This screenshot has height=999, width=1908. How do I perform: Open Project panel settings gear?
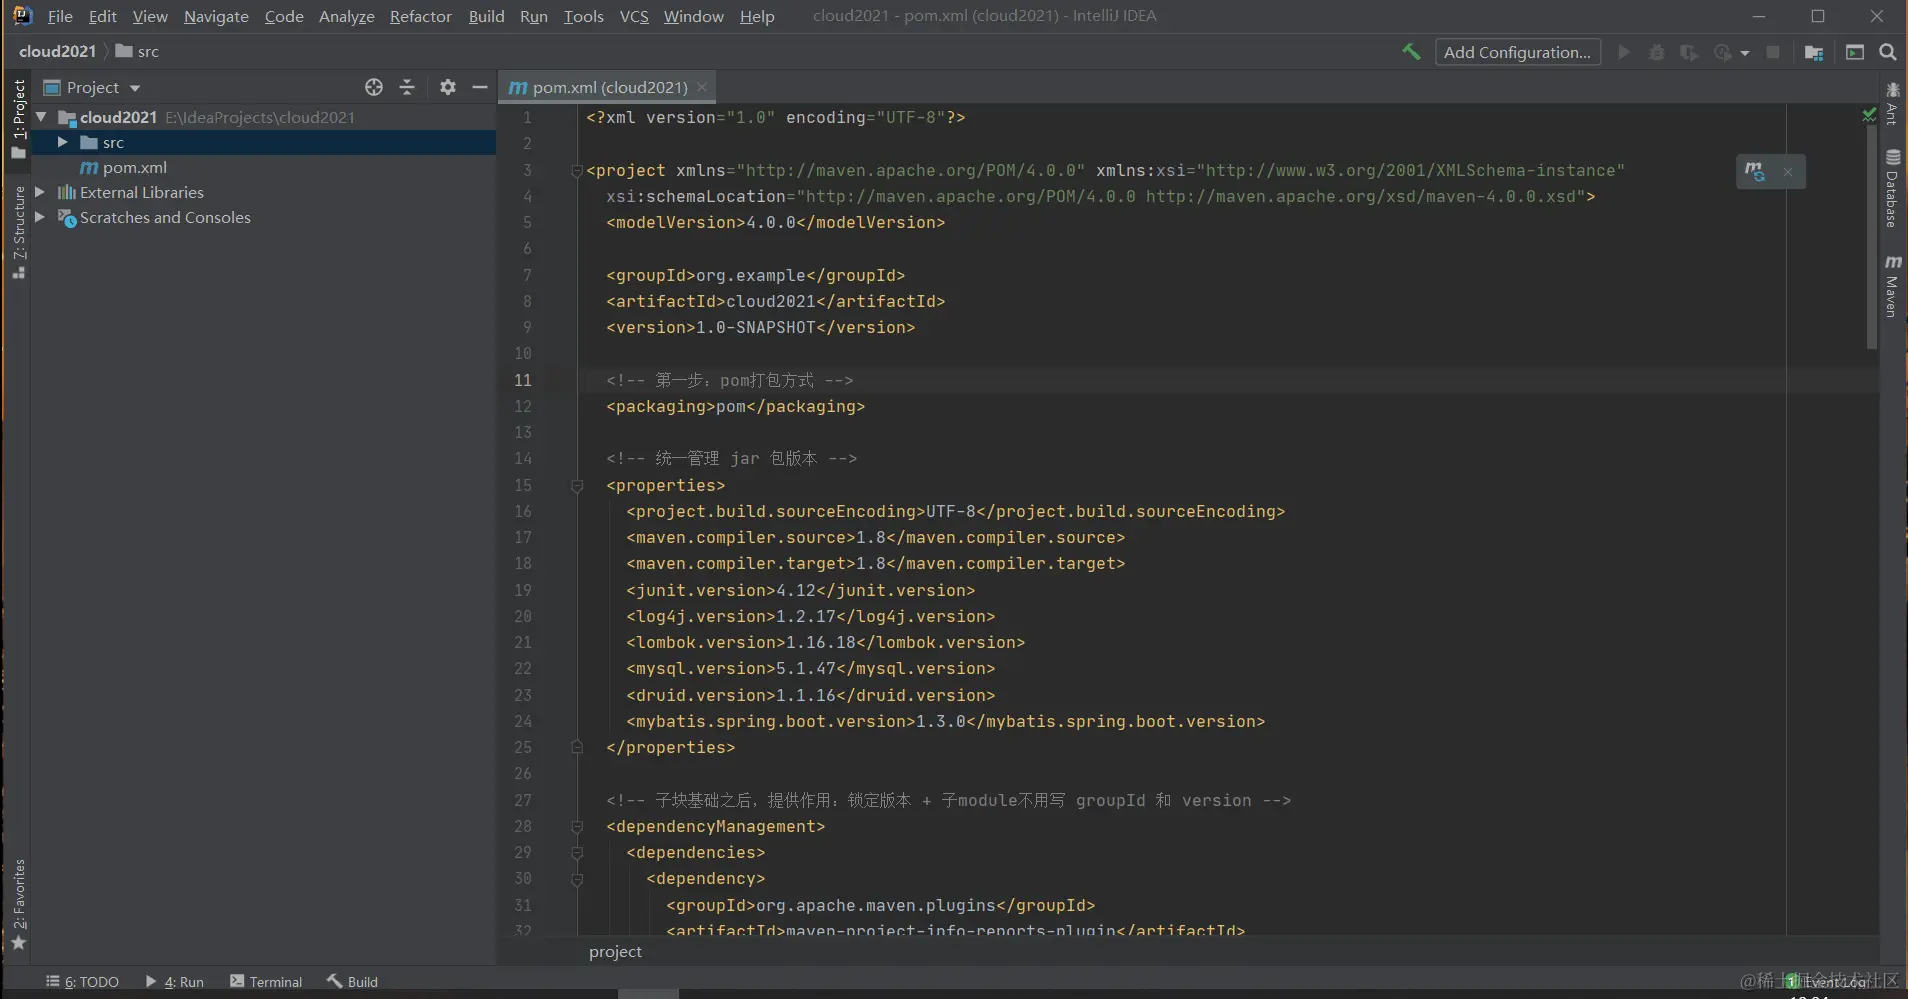[448, 87]
